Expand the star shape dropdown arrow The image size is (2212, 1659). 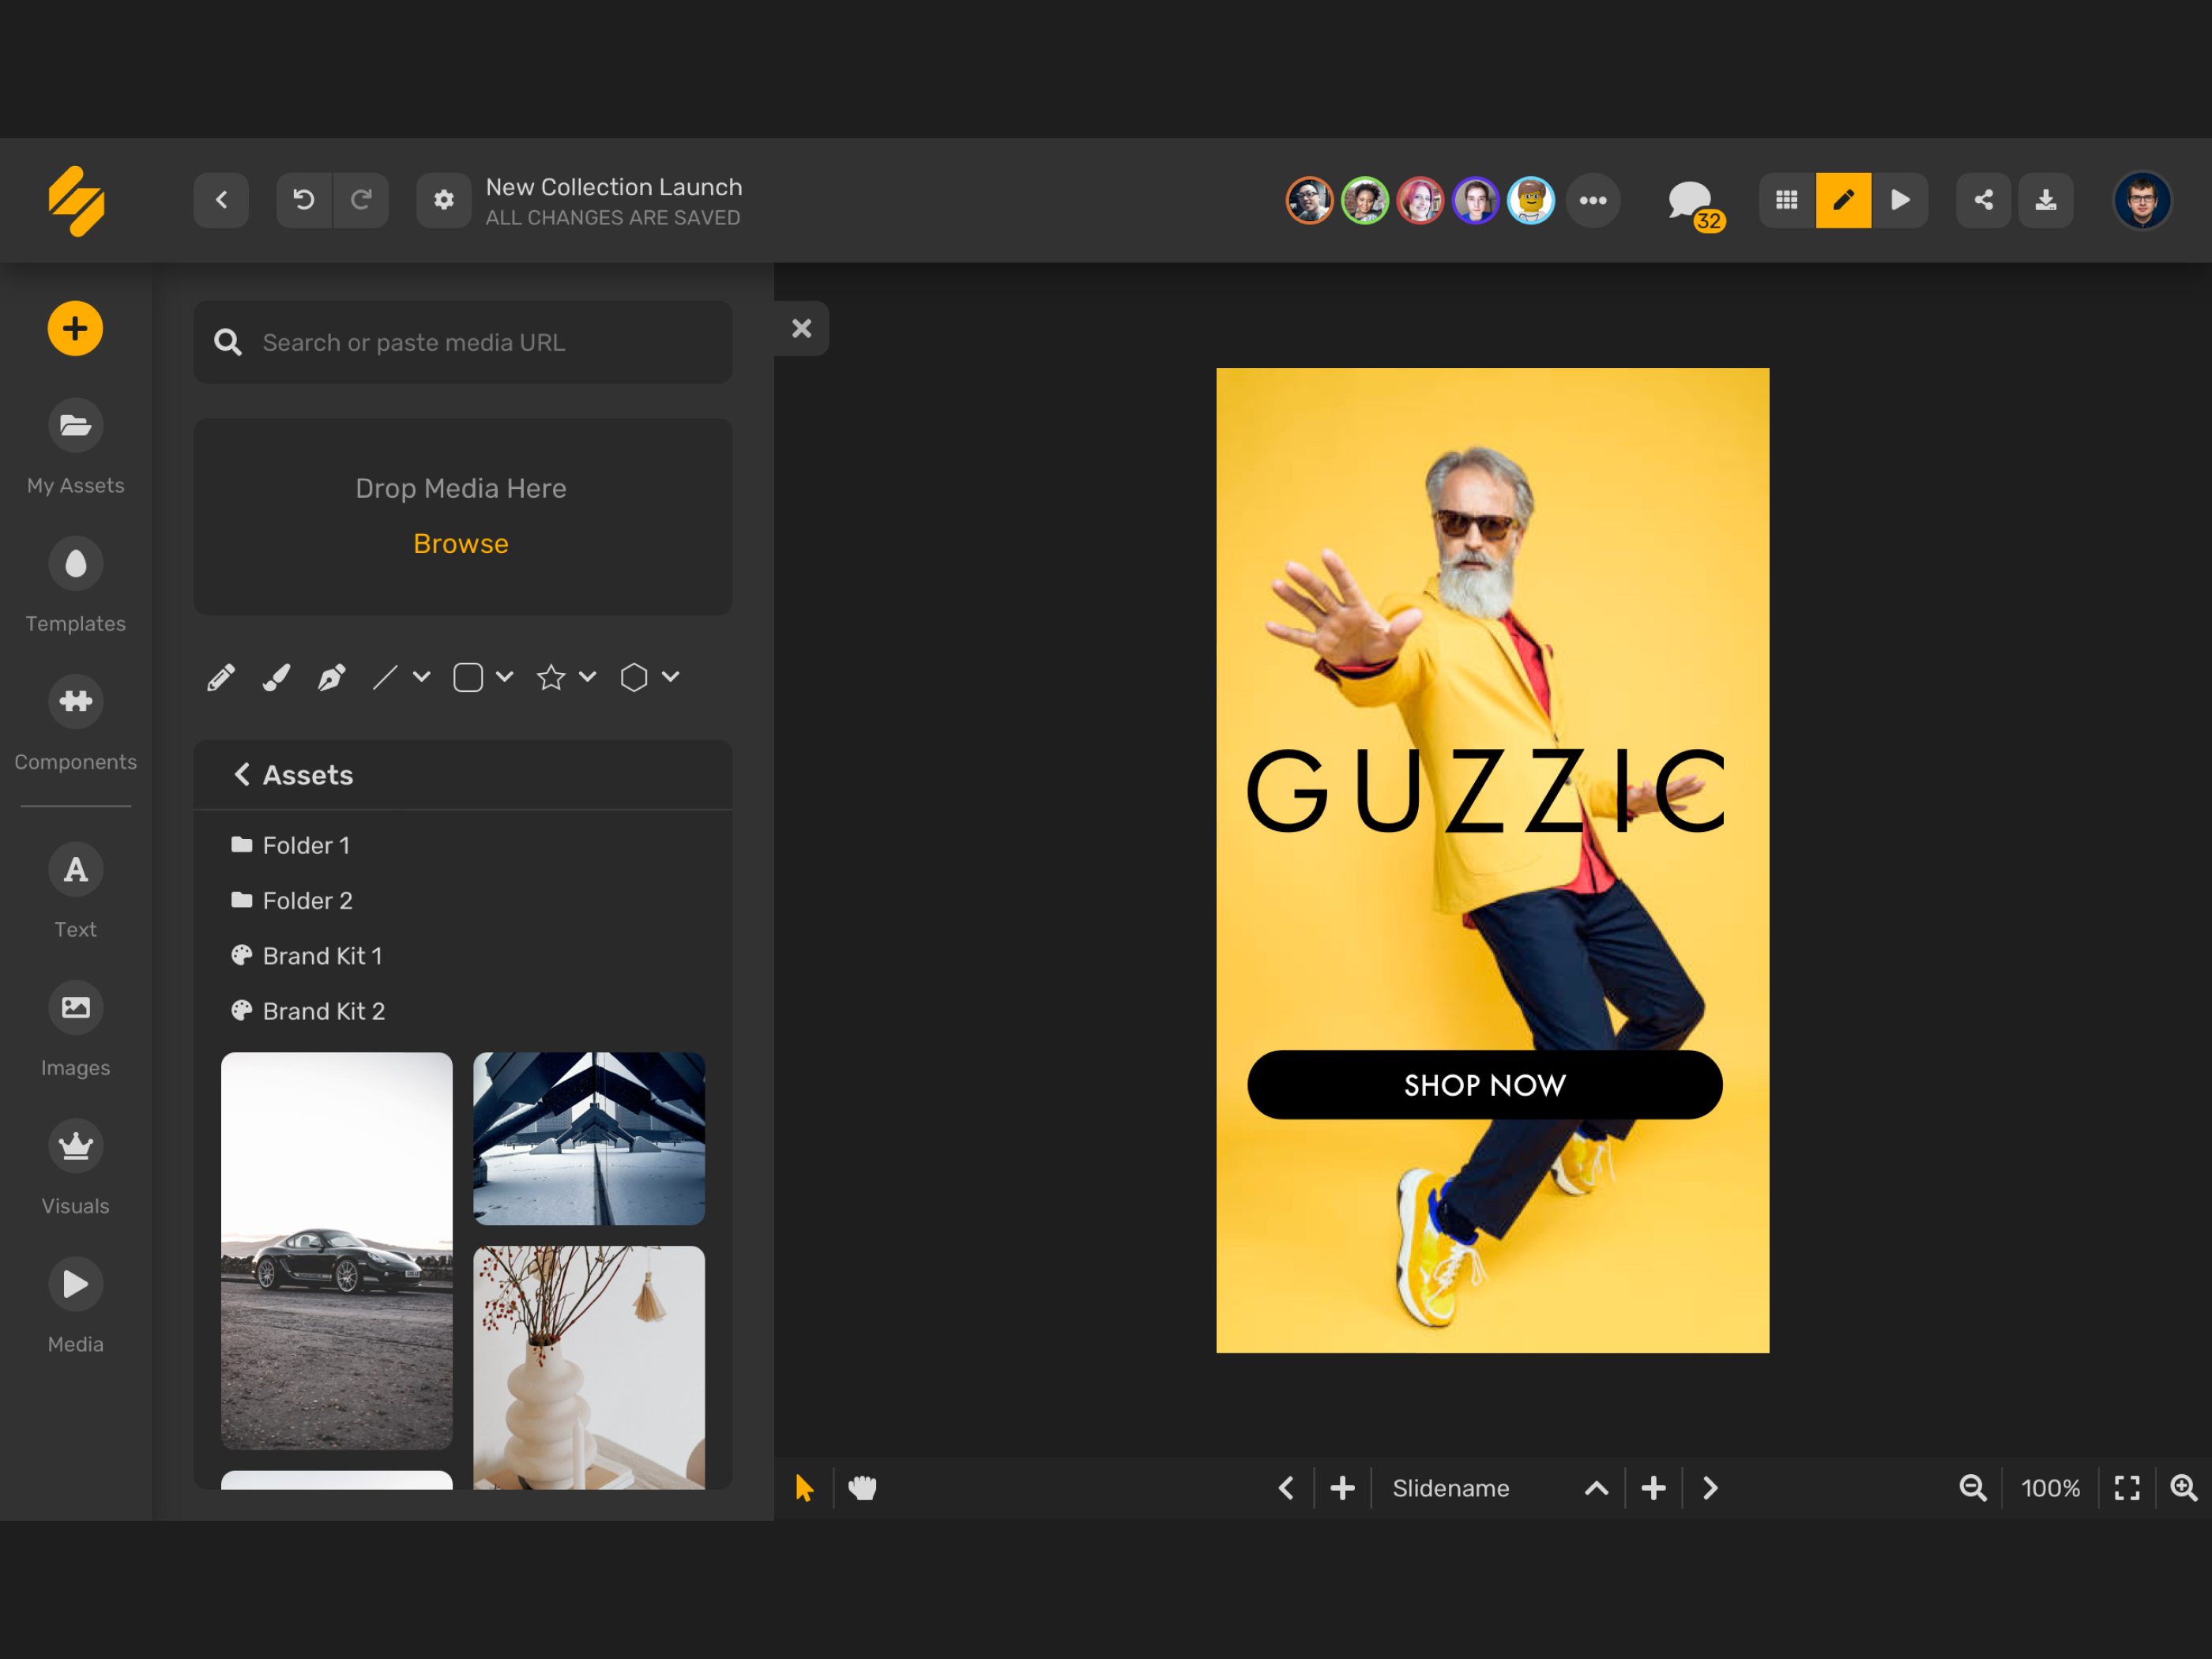[x=588, y=677]
